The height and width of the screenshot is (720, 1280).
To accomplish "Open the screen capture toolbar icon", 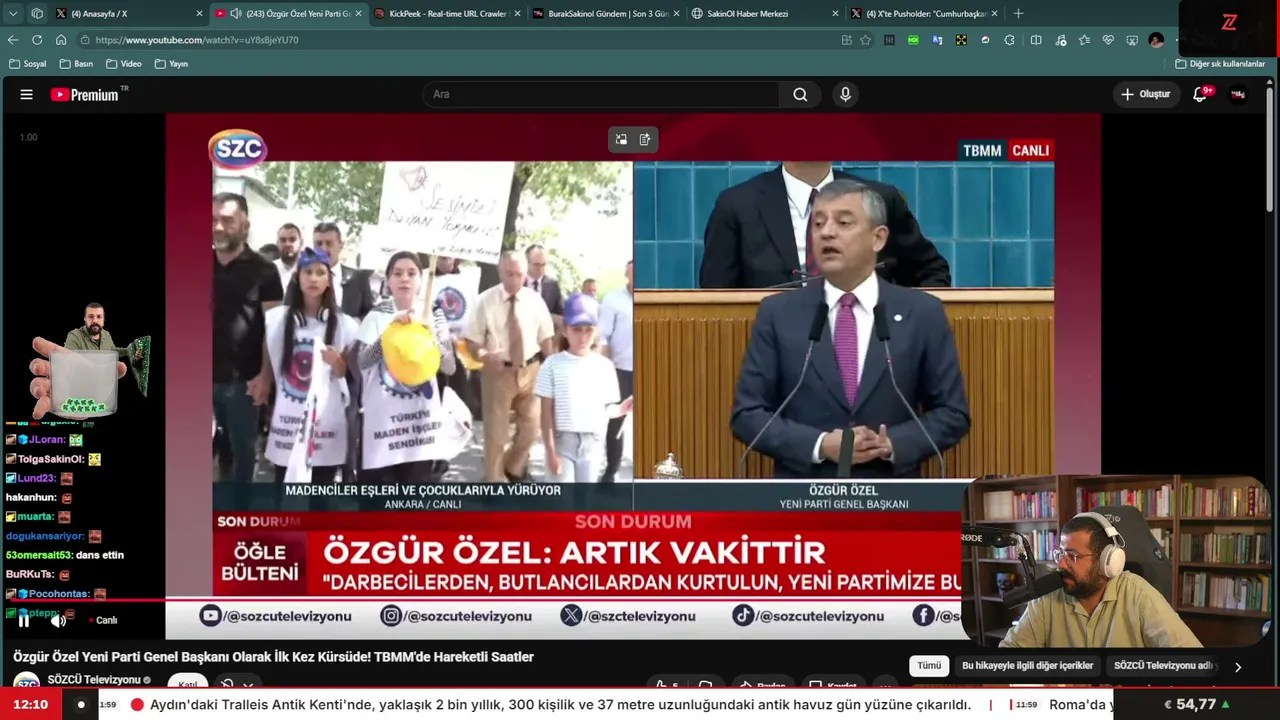I will point(1132,40).
